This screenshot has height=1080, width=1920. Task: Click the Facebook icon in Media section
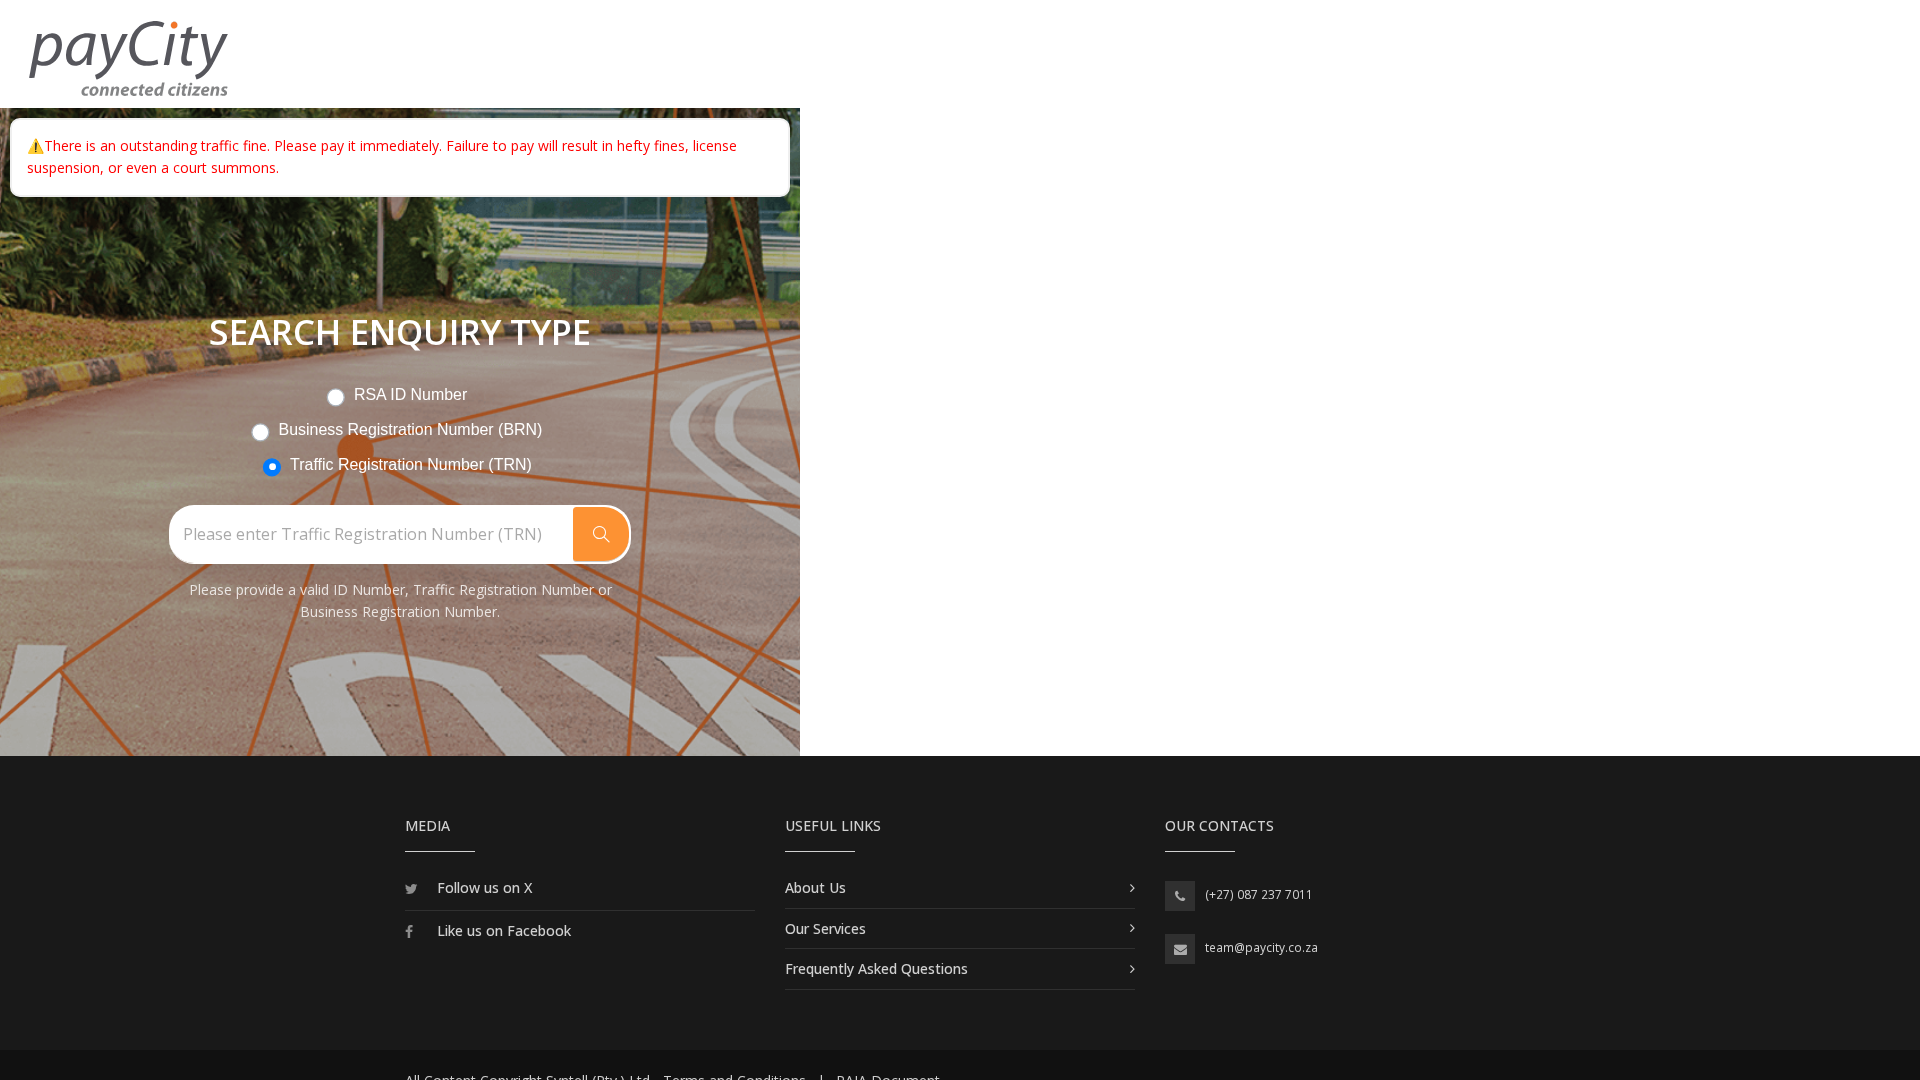409,931
